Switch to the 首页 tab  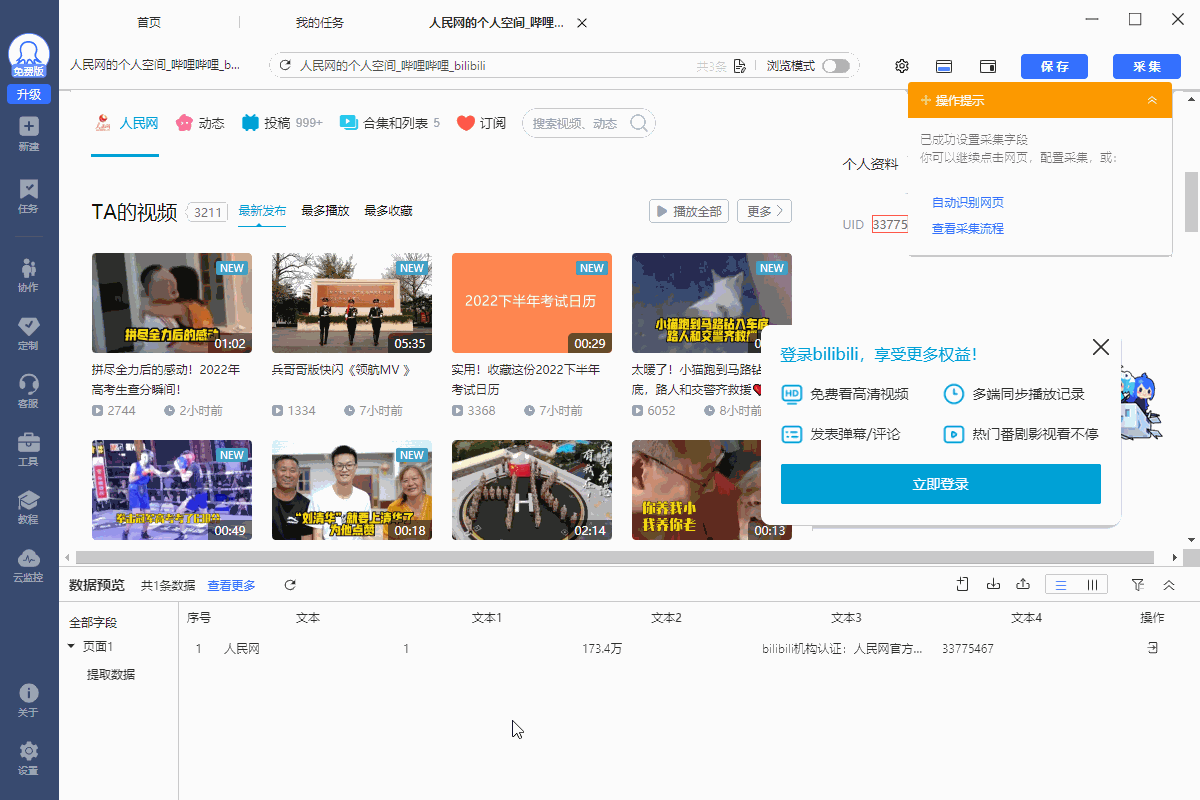(x=149, y=22)
